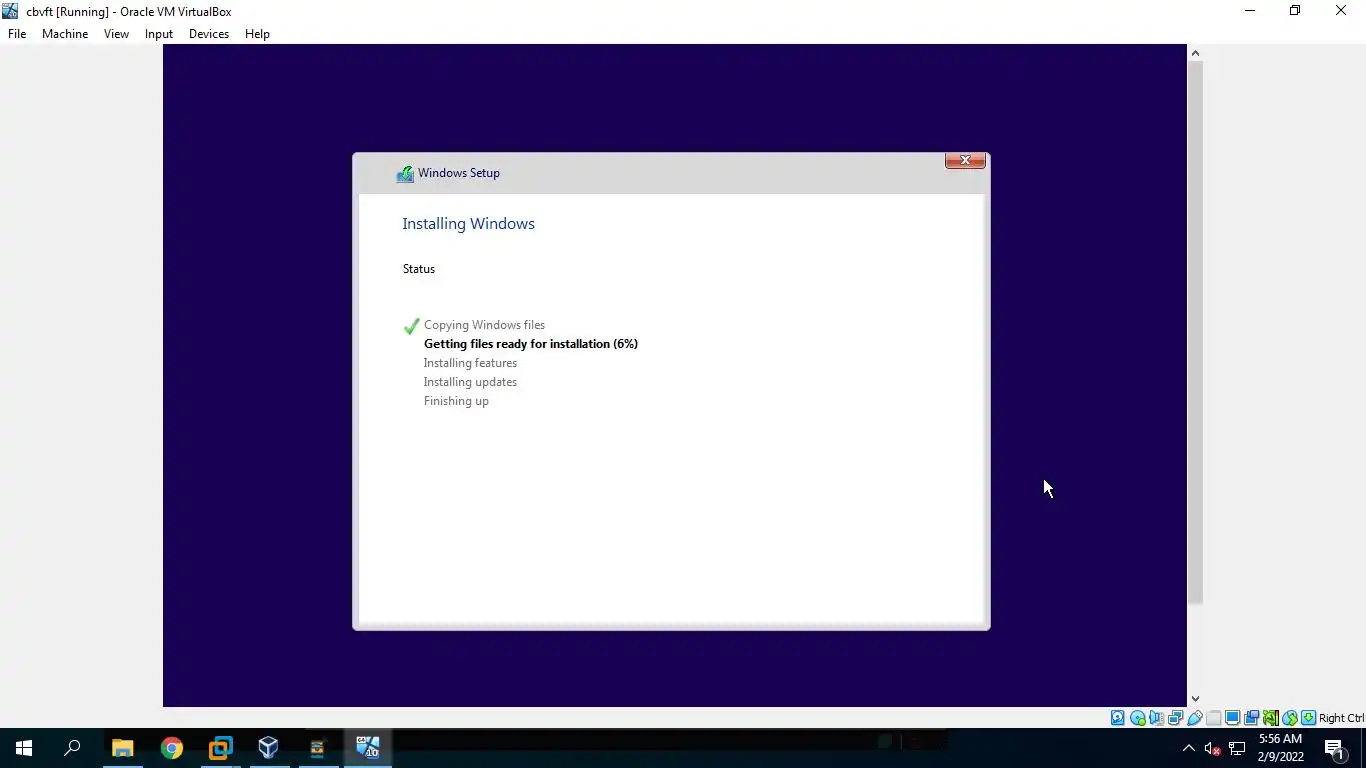Click the audio status icon in VM bar
The height and width of the screenshot is (768, 1366).
[1156, 718]
